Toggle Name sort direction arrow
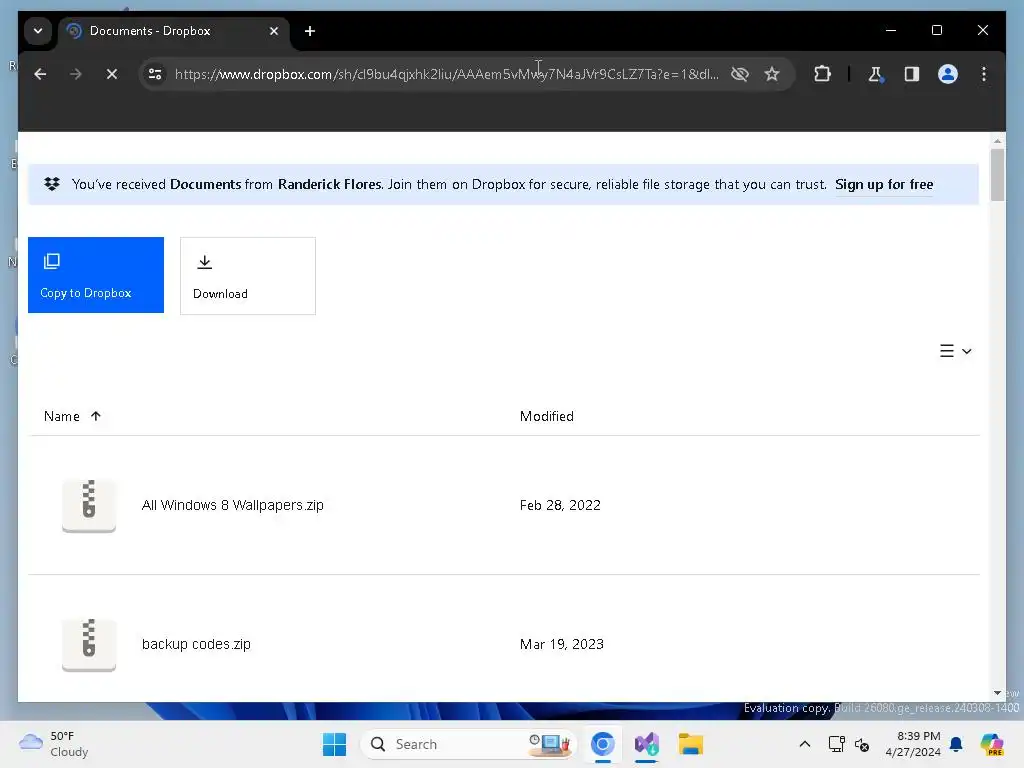The height and width of the screenshot is (768, 1024). click(x=96, y=416)
